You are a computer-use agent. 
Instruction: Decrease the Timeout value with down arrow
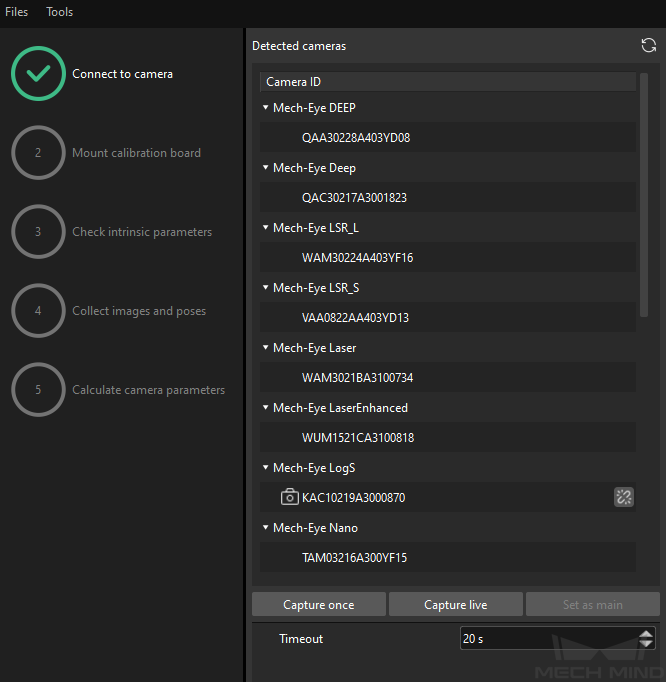(646, 643)
